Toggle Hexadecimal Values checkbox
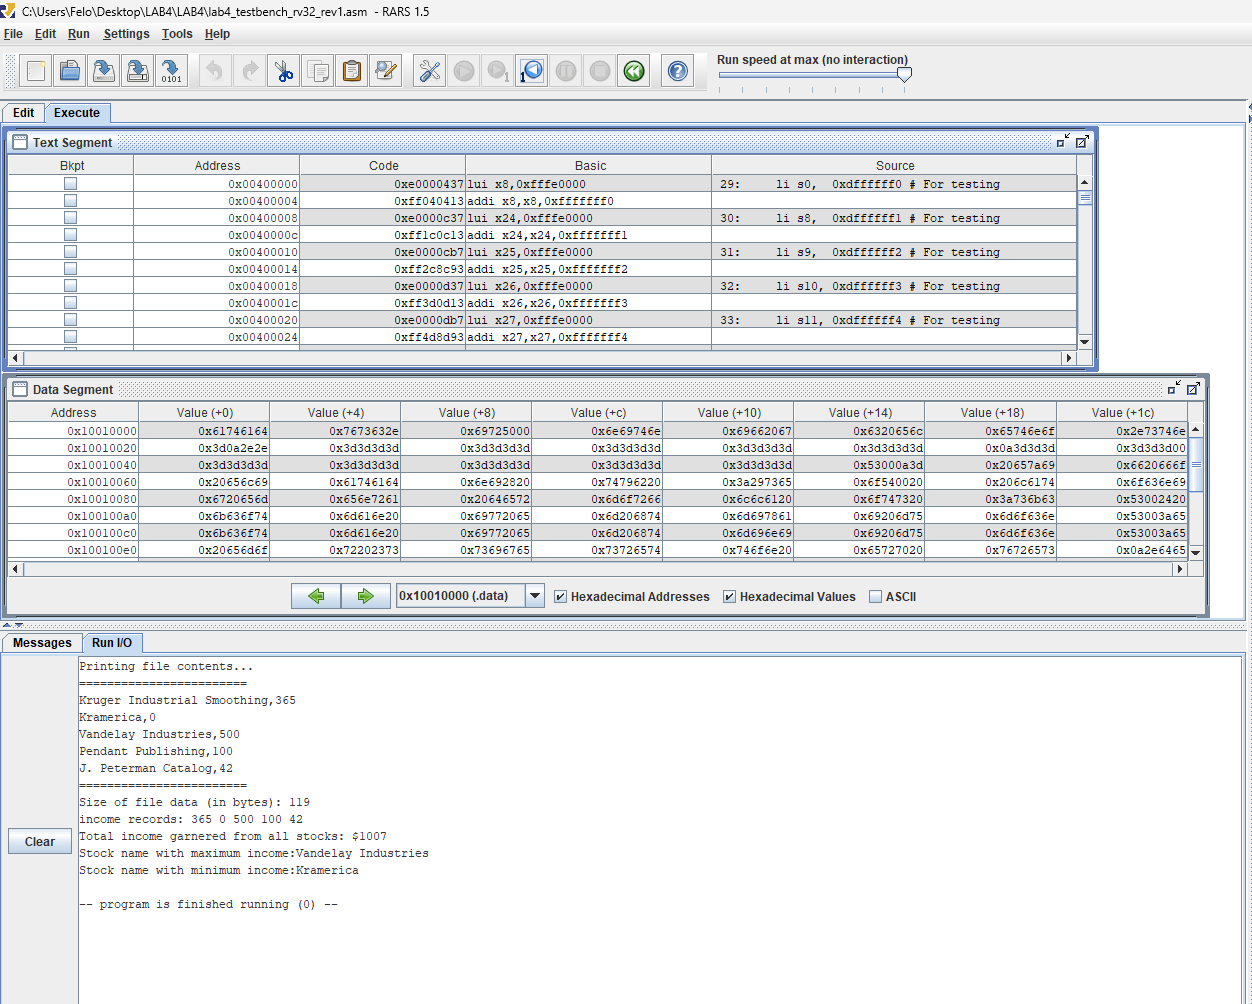The image size is (1252, 1004). pyautogui.click(x=730, y=597)
